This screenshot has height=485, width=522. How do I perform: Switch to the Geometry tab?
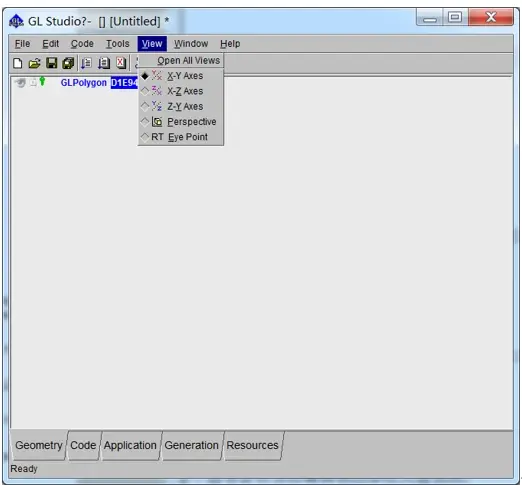tap(39, 445)
